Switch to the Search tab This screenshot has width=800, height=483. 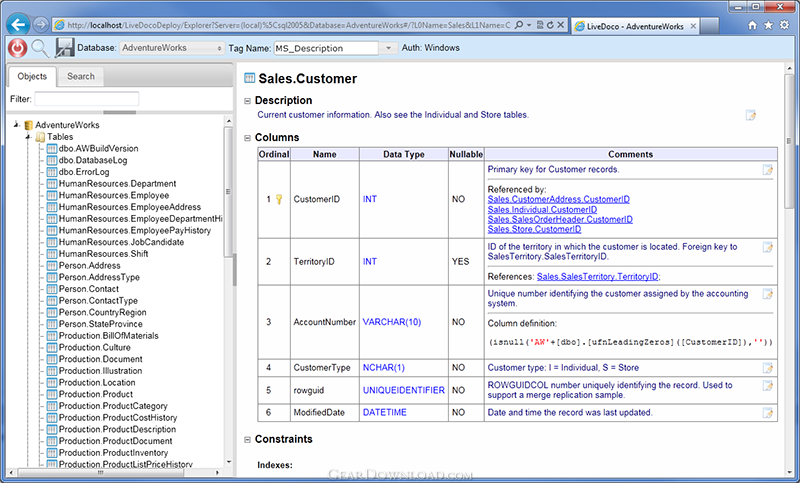pos(81,77)
